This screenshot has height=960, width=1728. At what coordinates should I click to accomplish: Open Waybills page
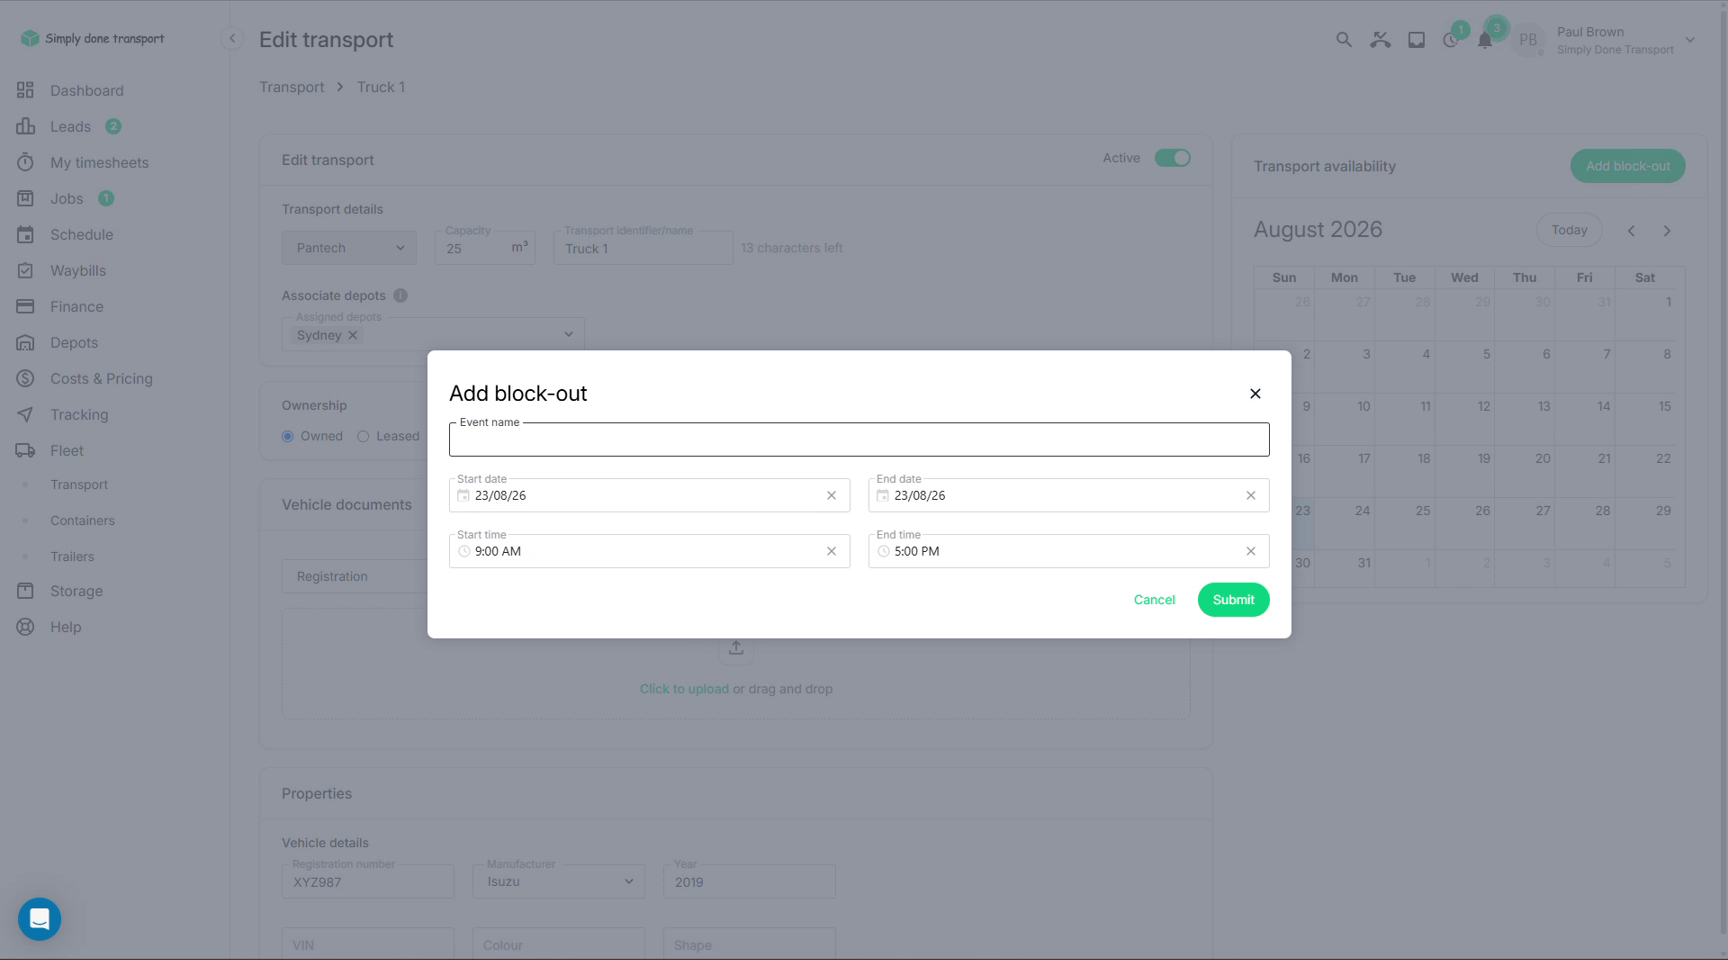[78, 271]
